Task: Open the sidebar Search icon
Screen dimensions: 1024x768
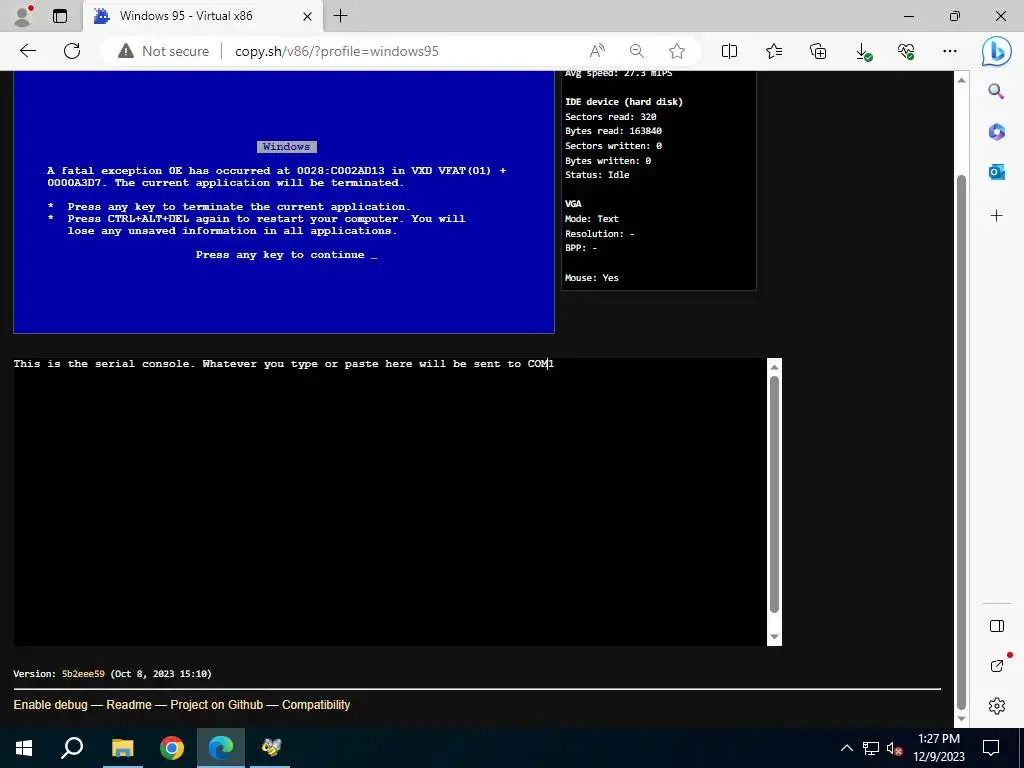Action: pyautogui.click(x=997, y=91)
